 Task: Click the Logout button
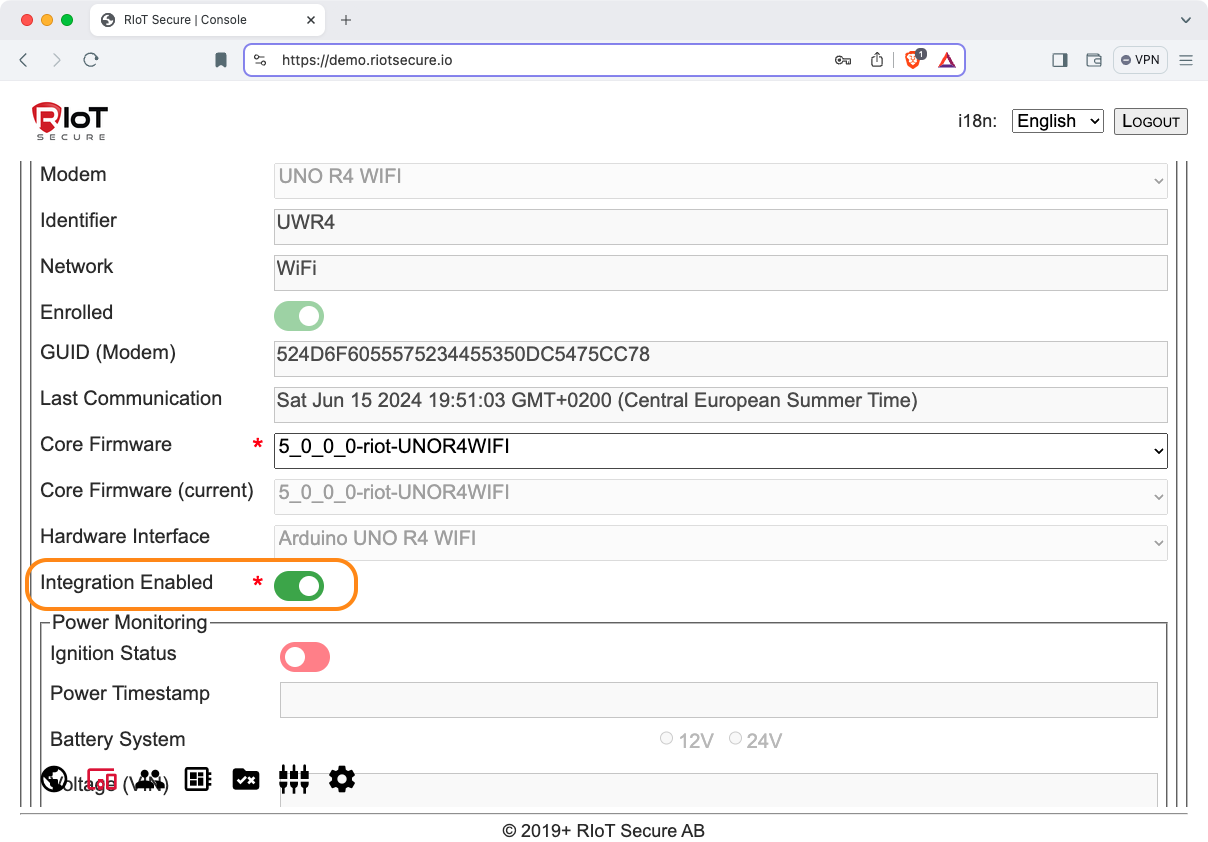pos(1150,121)
